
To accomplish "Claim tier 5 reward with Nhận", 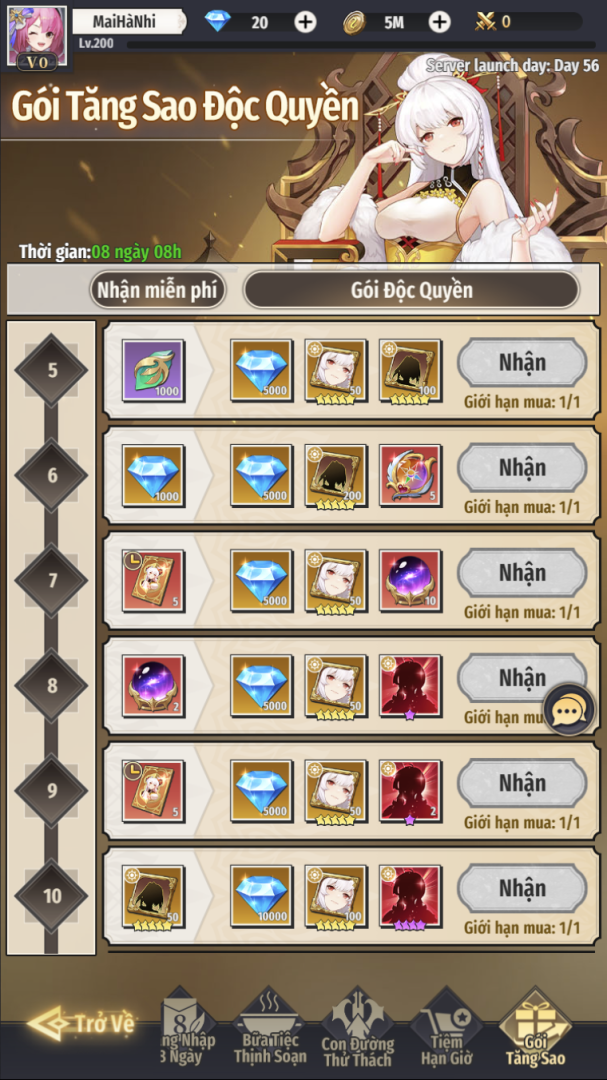I will pos(522,362).
